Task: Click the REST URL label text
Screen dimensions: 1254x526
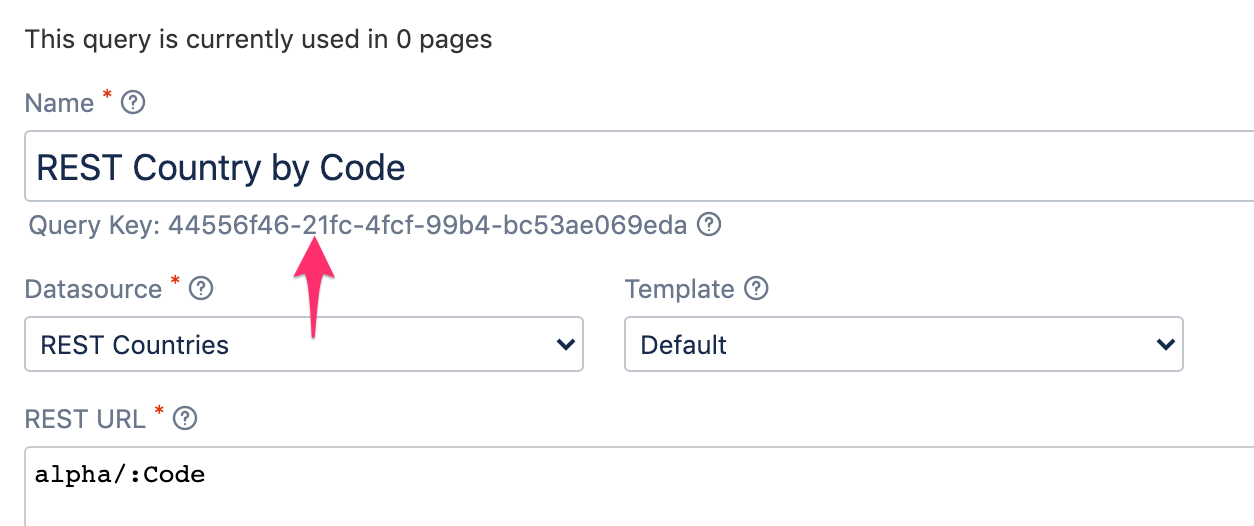Action: point(85,419)
